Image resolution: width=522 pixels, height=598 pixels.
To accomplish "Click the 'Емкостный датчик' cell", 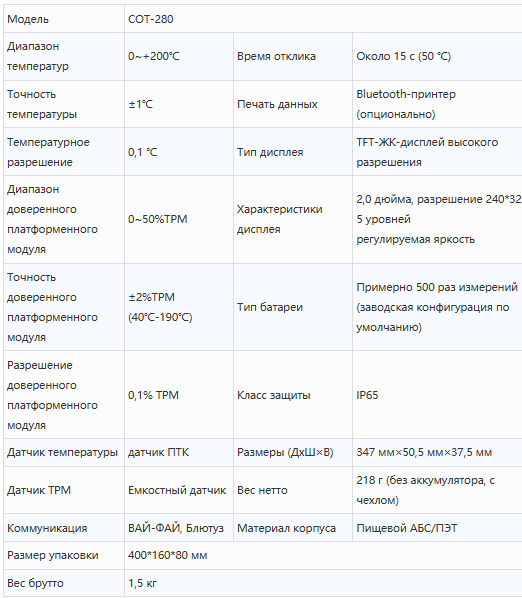I will click(x=177, y=490).
